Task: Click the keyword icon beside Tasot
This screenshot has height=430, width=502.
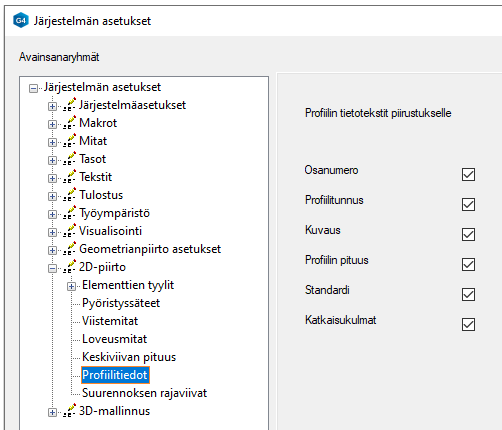Action: tap(69, 159)
